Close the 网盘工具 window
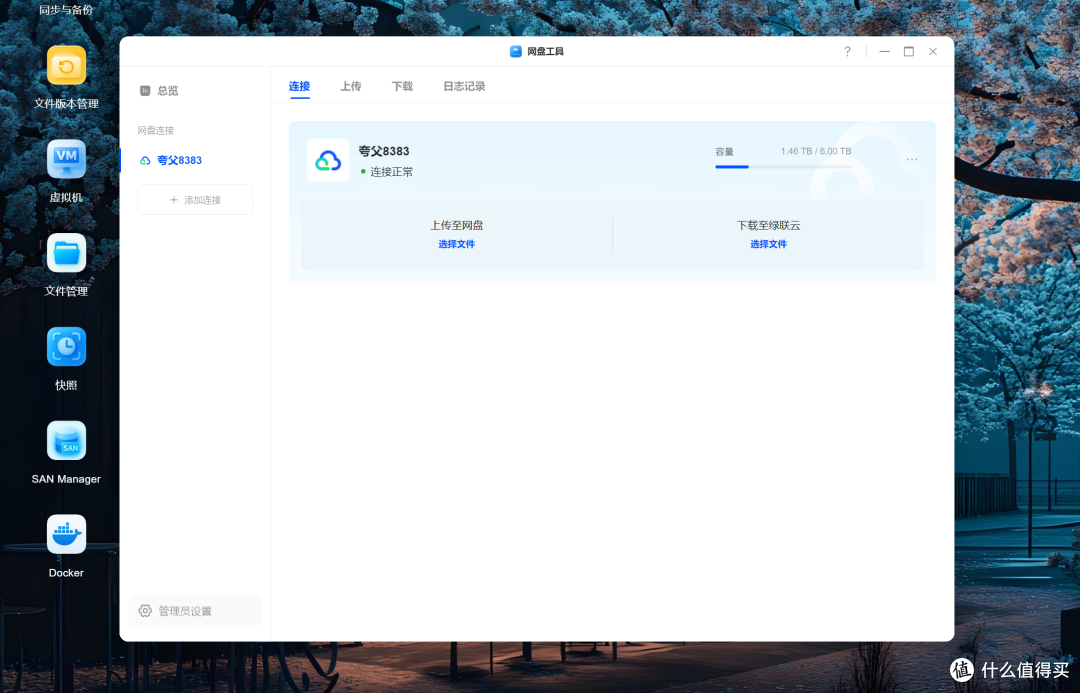 [933, 52]
